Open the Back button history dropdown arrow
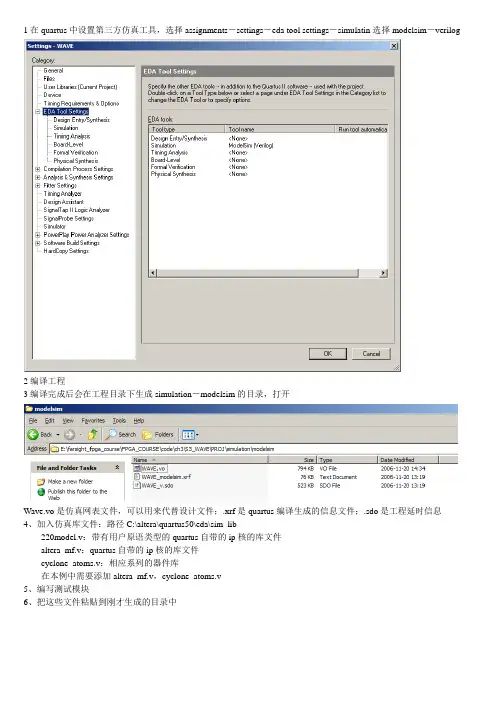The height and width of the screenshot is (702, 496). tap(58, 435)
